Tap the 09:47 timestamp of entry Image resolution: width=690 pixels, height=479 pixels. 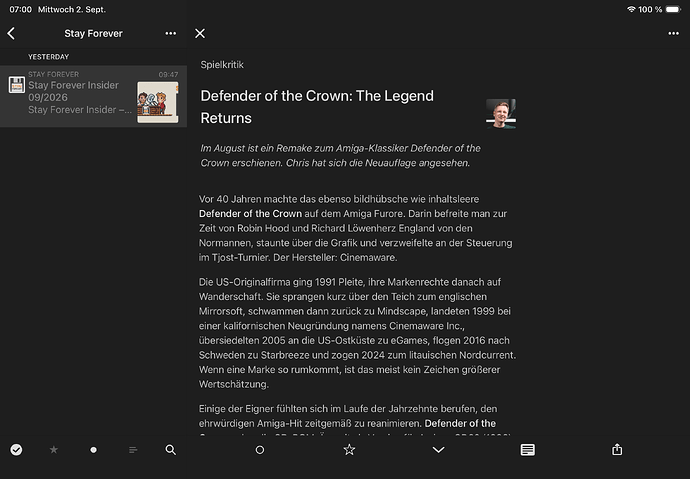[169, 74]
